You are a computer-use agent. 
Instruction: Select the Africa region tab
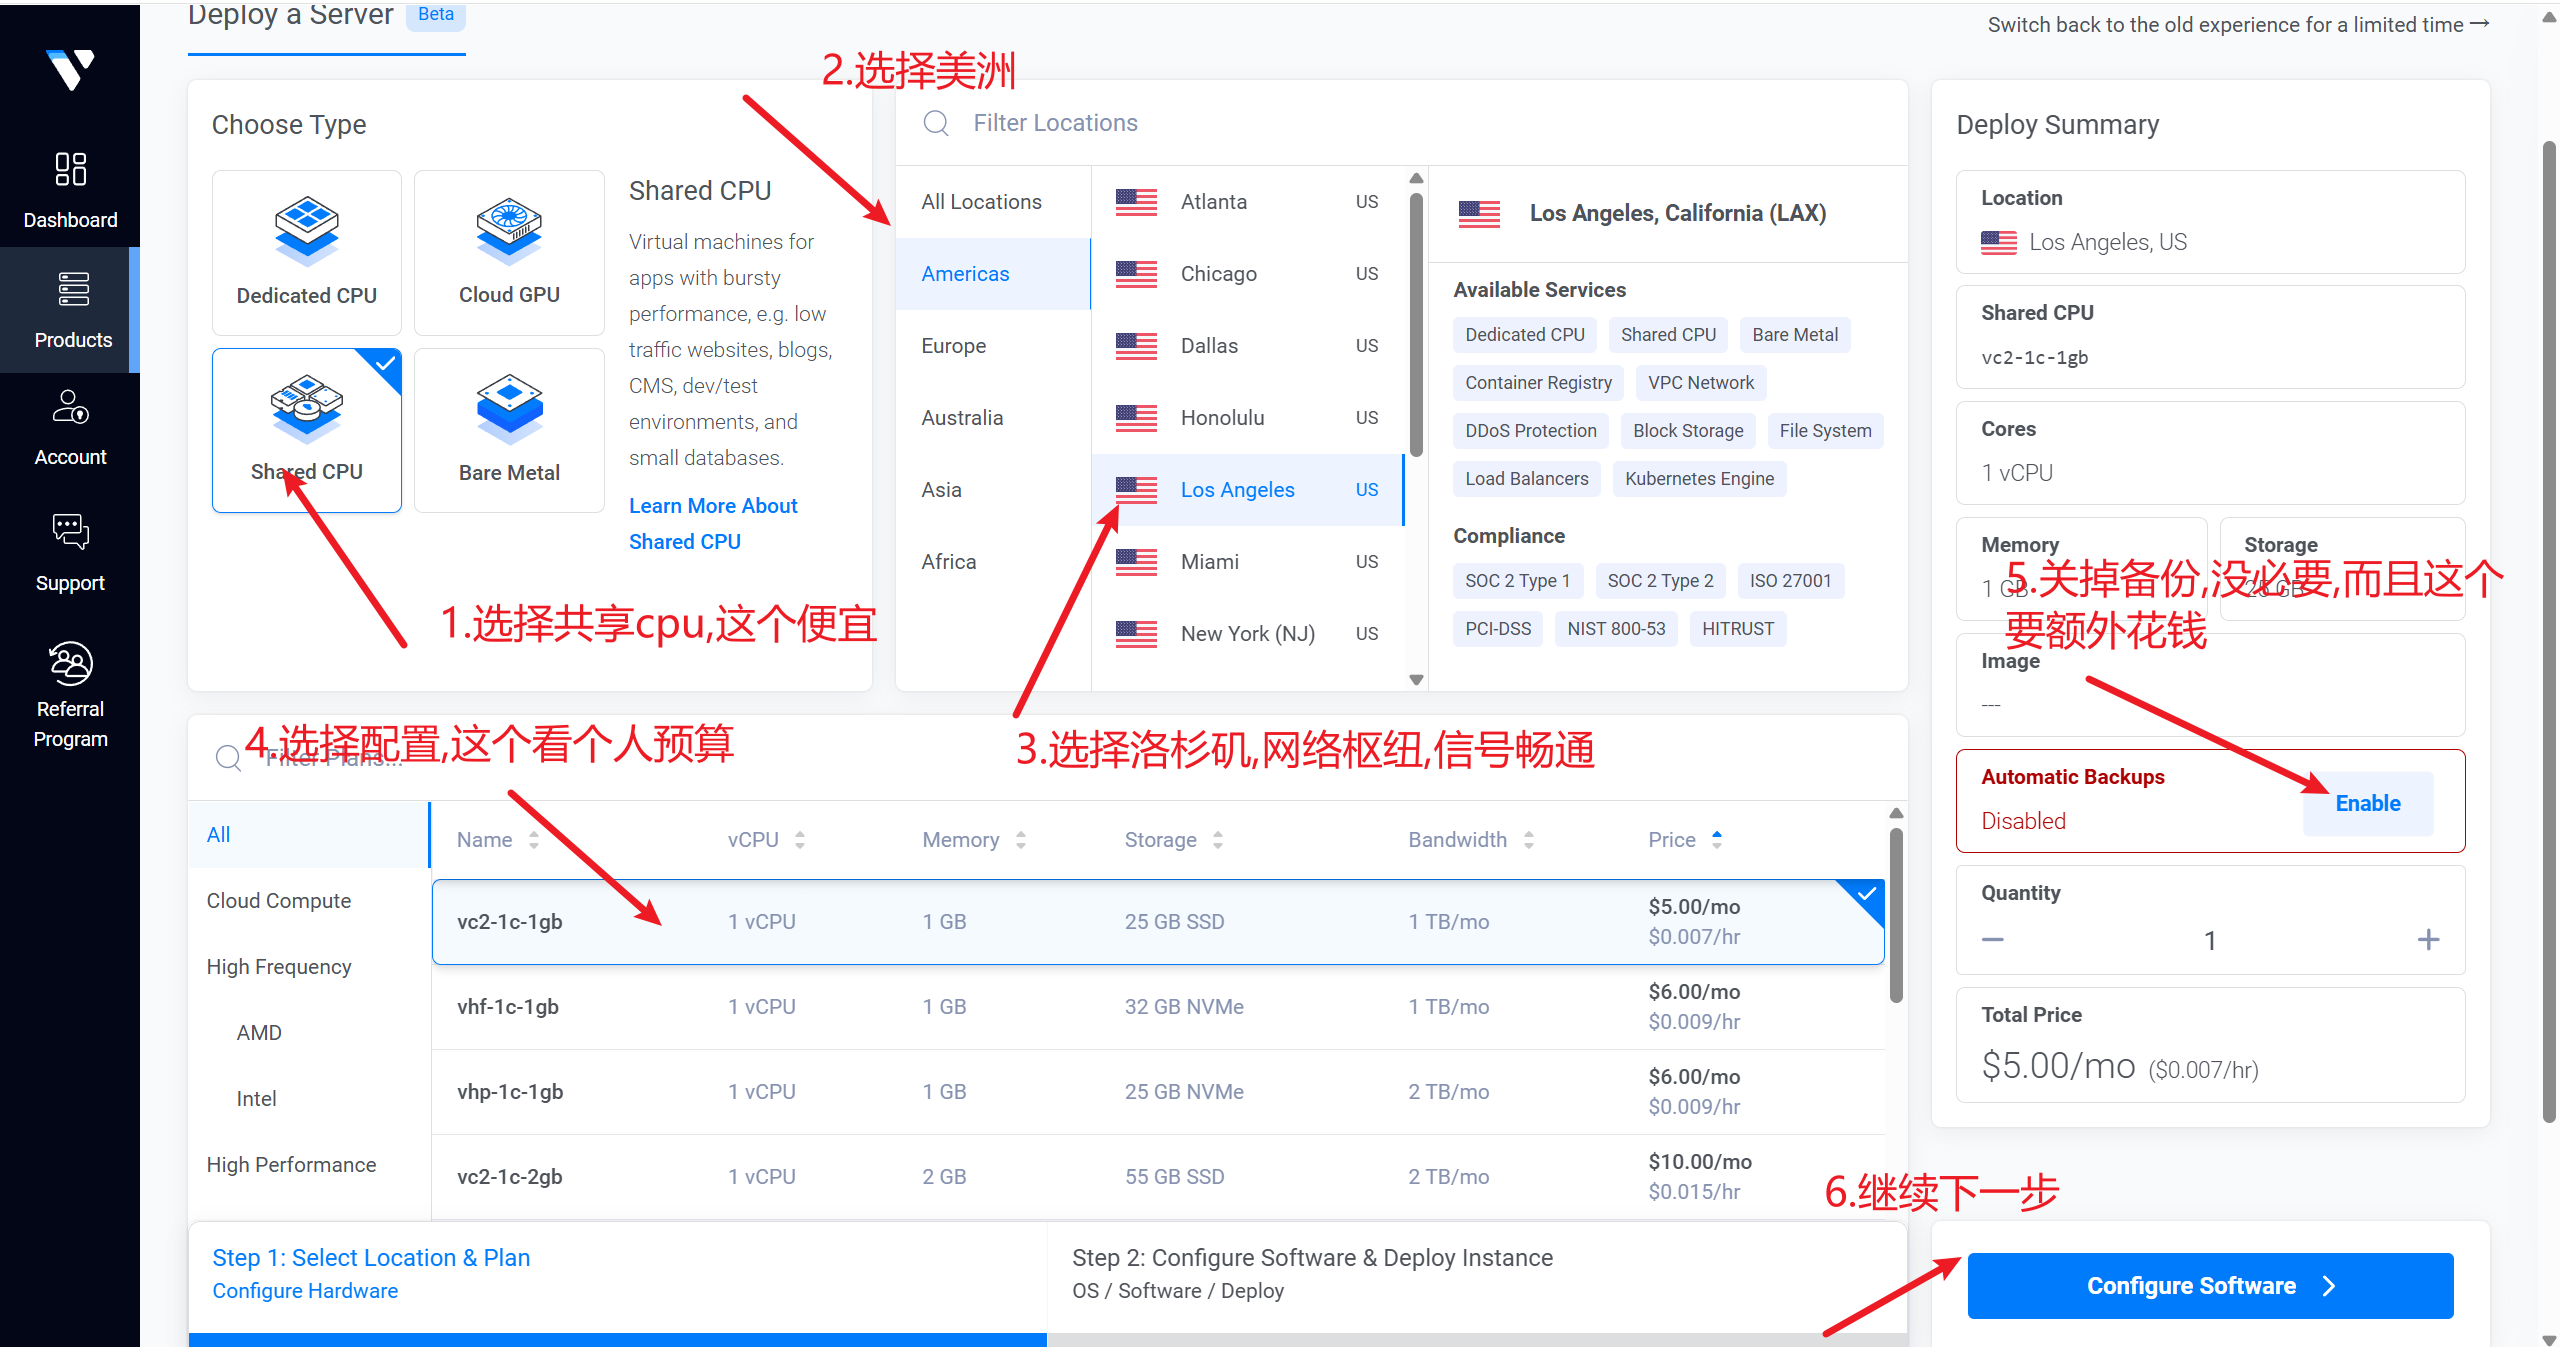993,562
